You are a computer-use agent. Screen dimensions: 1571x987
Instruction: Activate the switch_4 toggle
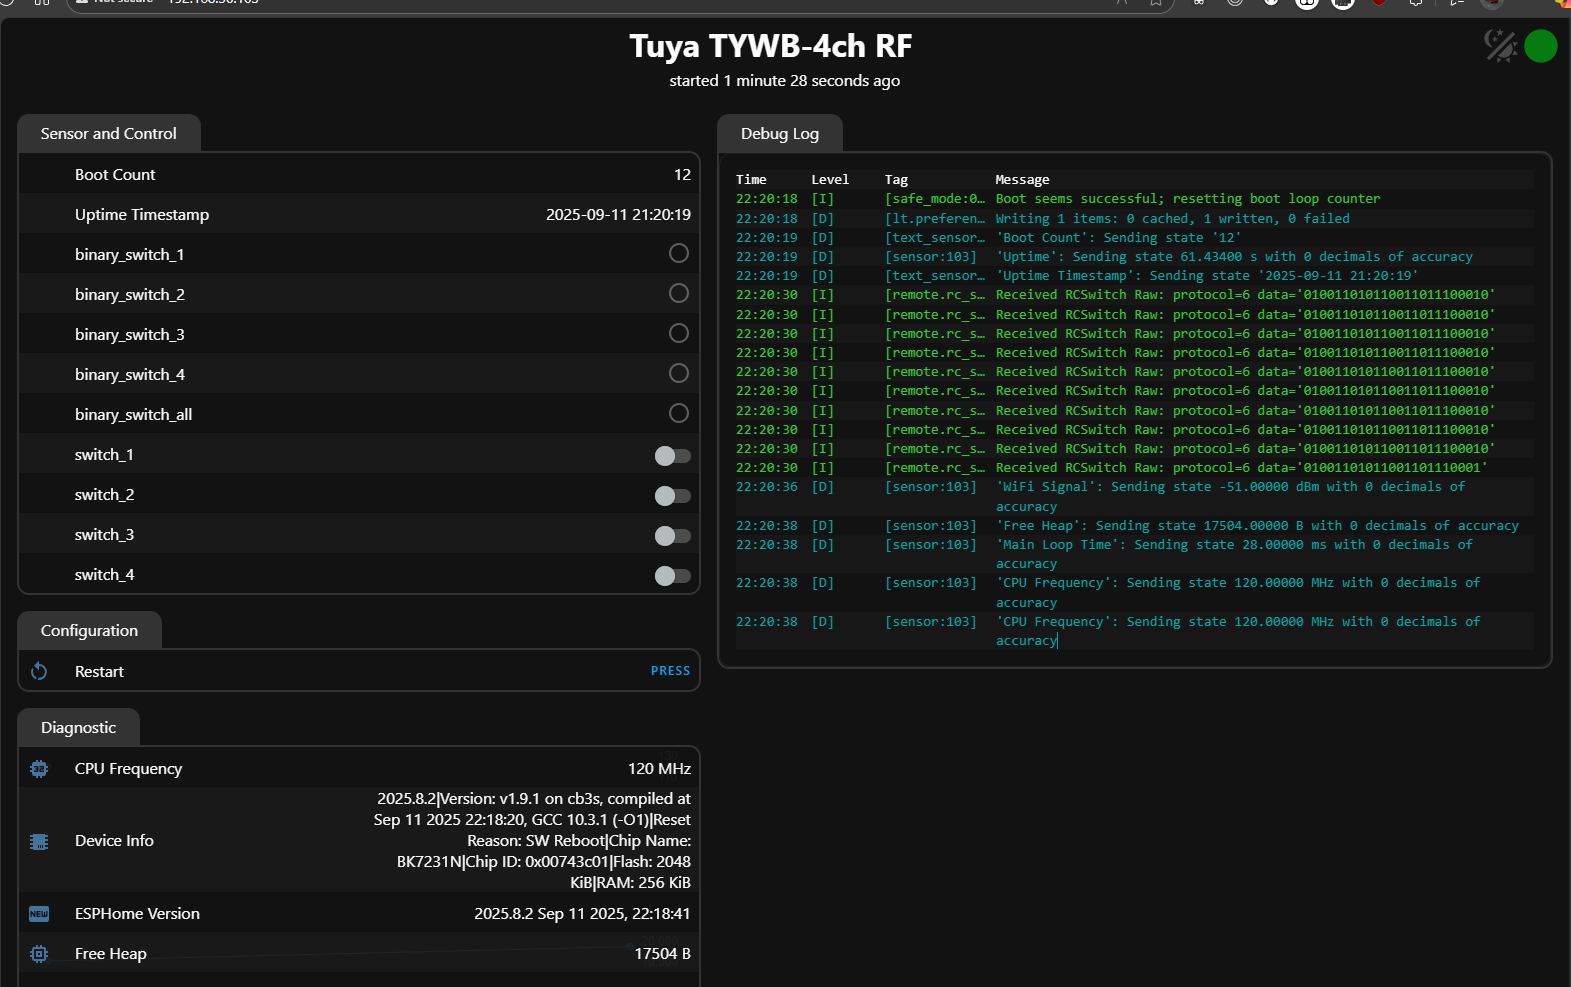click(672, 576)
